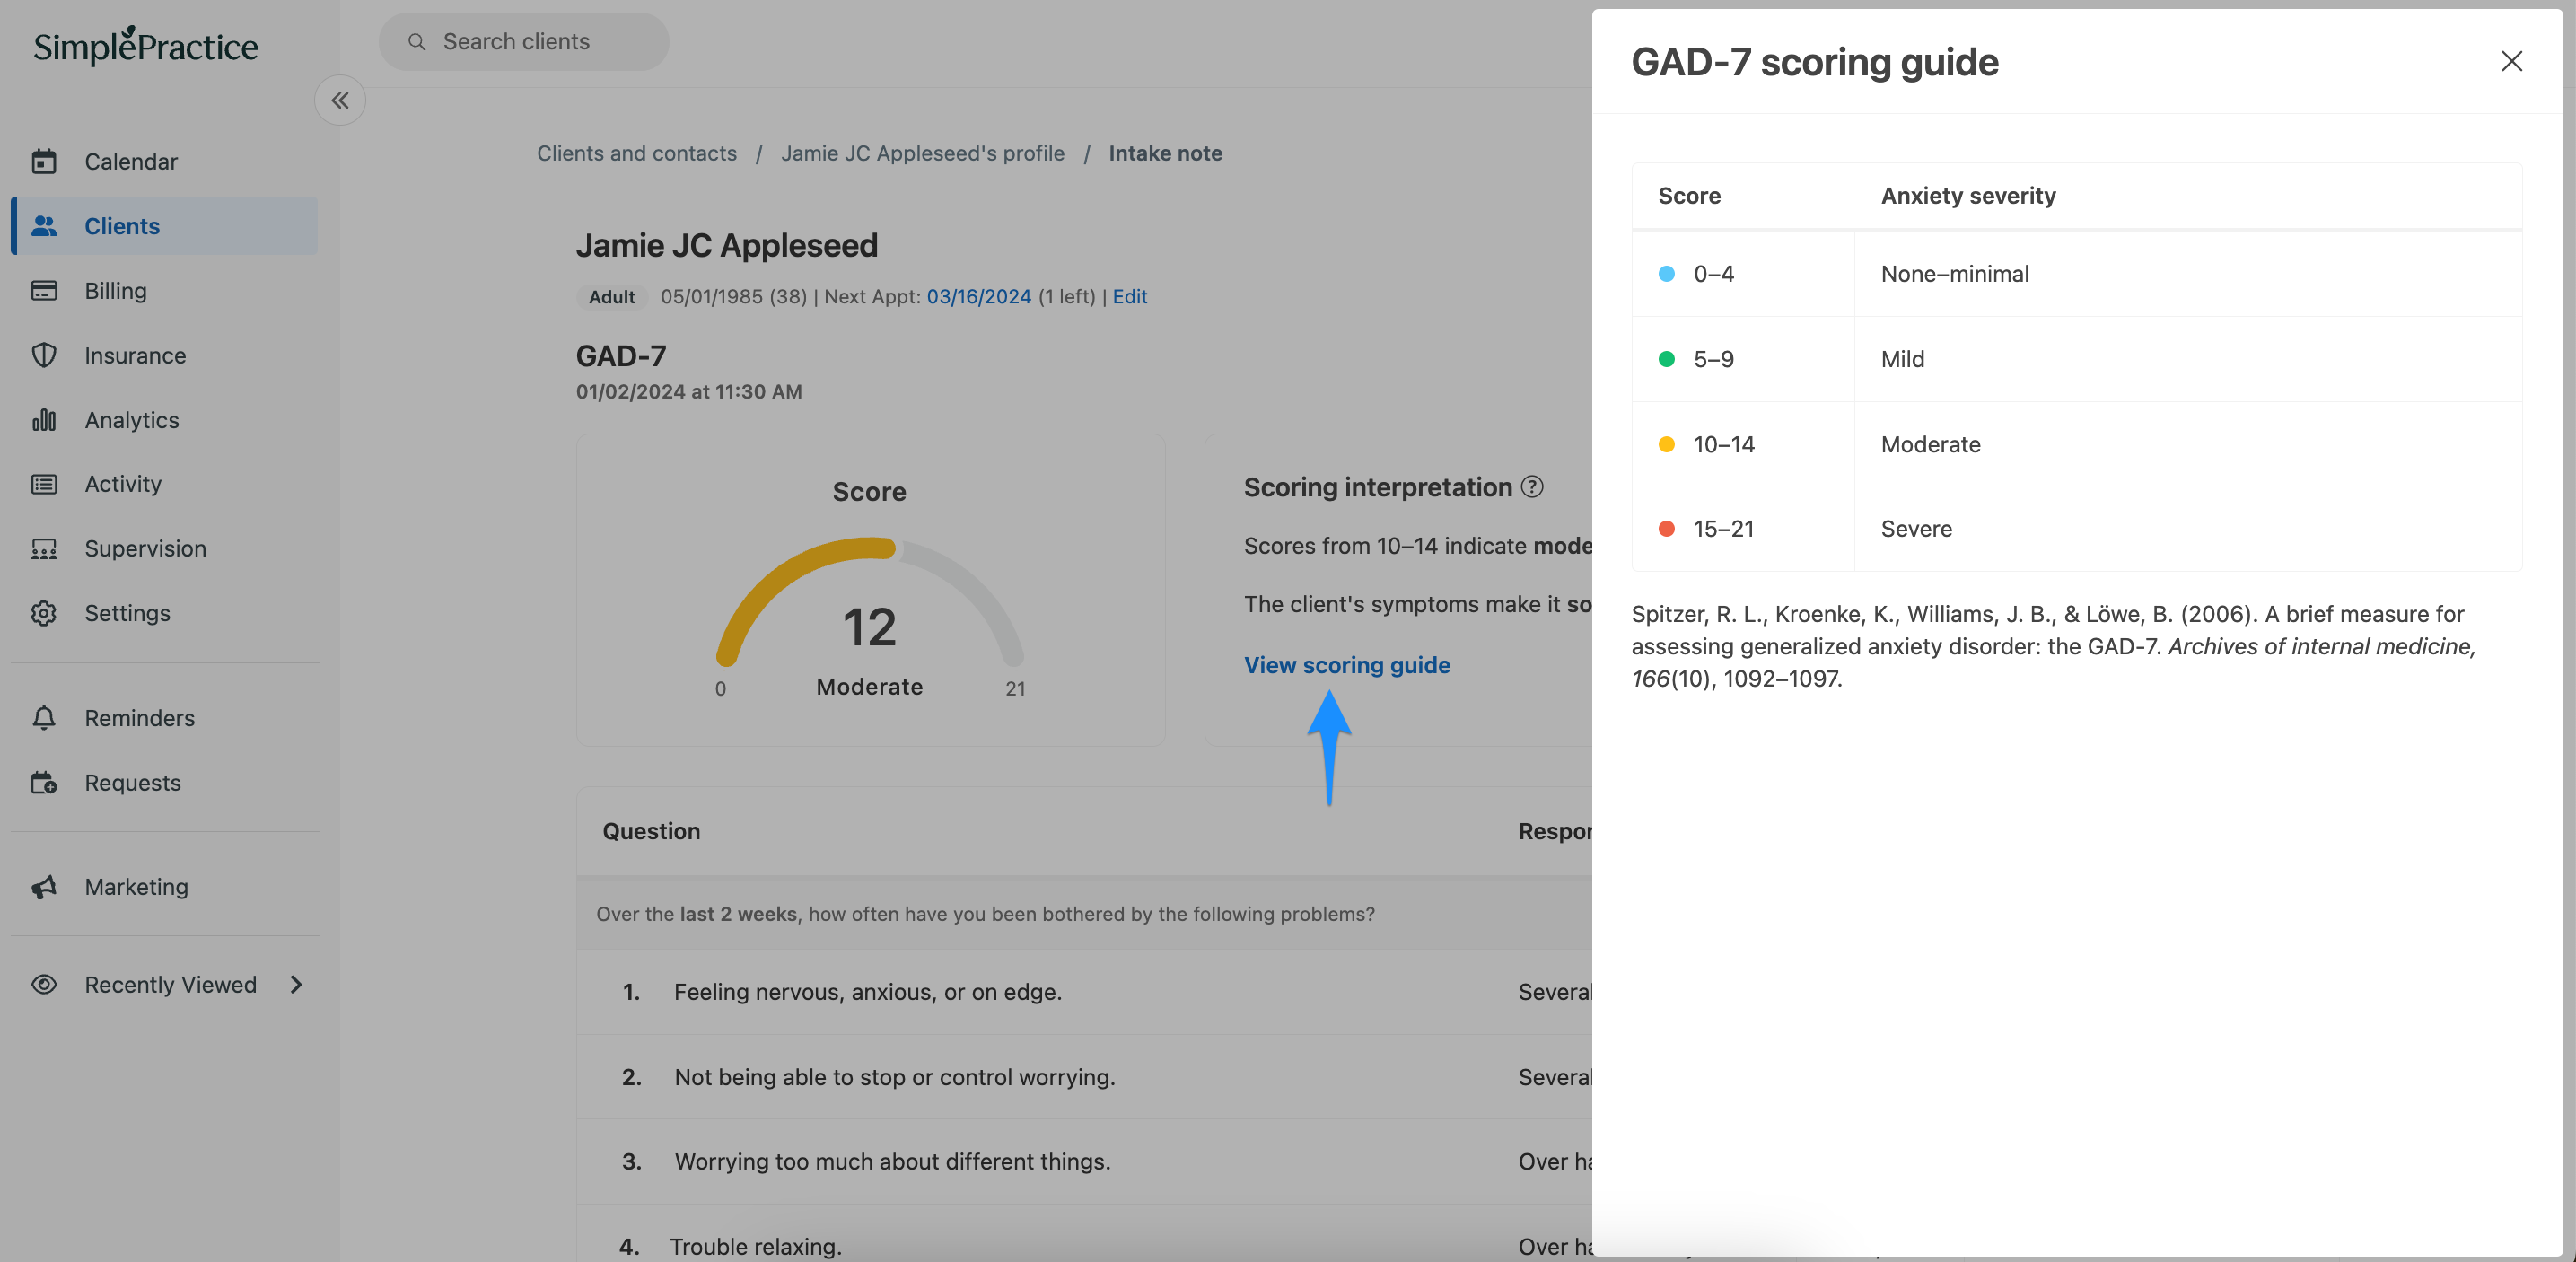Click 'Worrying too much about different things.' row
Viewport: 2576px width, 1262px height.
tap(1084, 1161)
